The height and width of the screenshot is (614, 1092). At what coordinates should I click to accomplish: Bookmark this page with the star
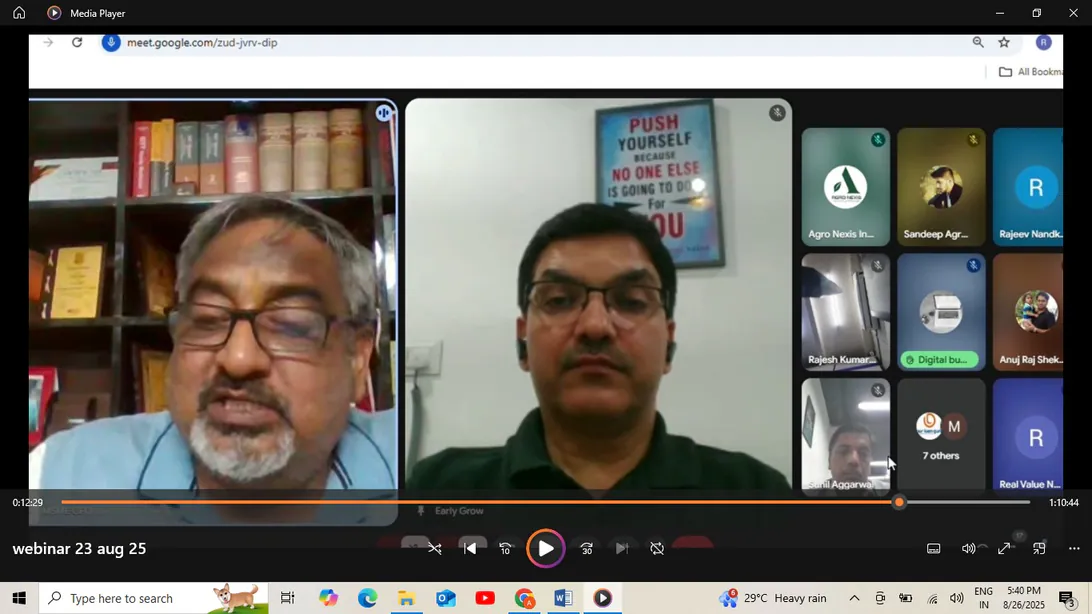click(1004, 42)
